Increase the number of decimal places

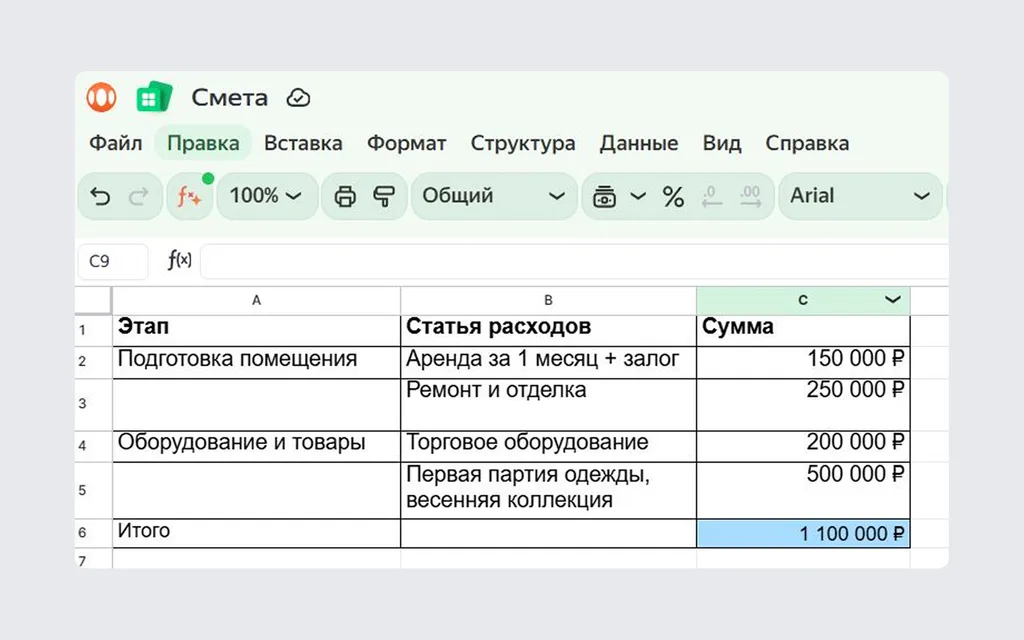pos(750,196)
